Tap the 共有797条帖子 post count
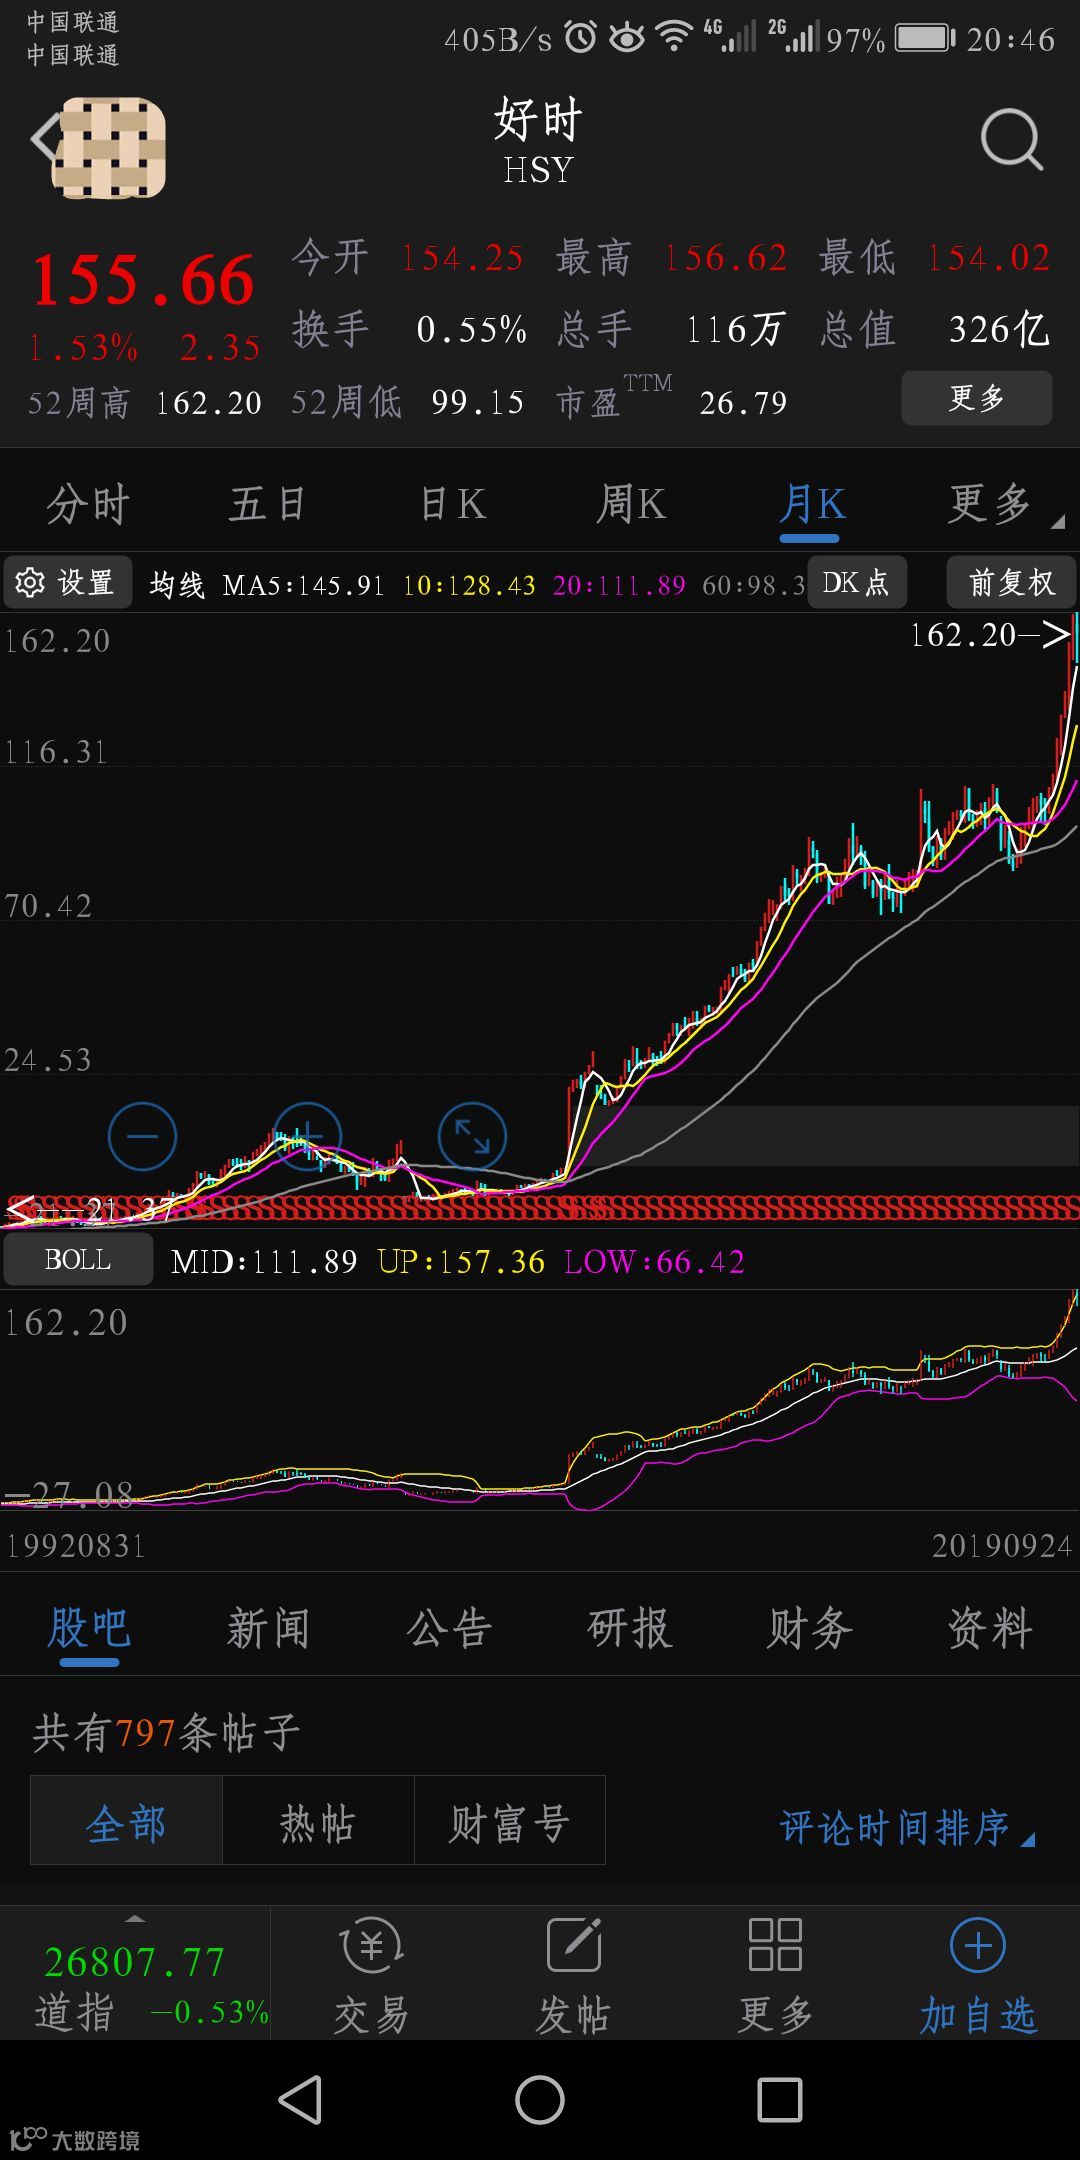The height and width of the screenshot is (2160, 1080). pos(166,1732)
